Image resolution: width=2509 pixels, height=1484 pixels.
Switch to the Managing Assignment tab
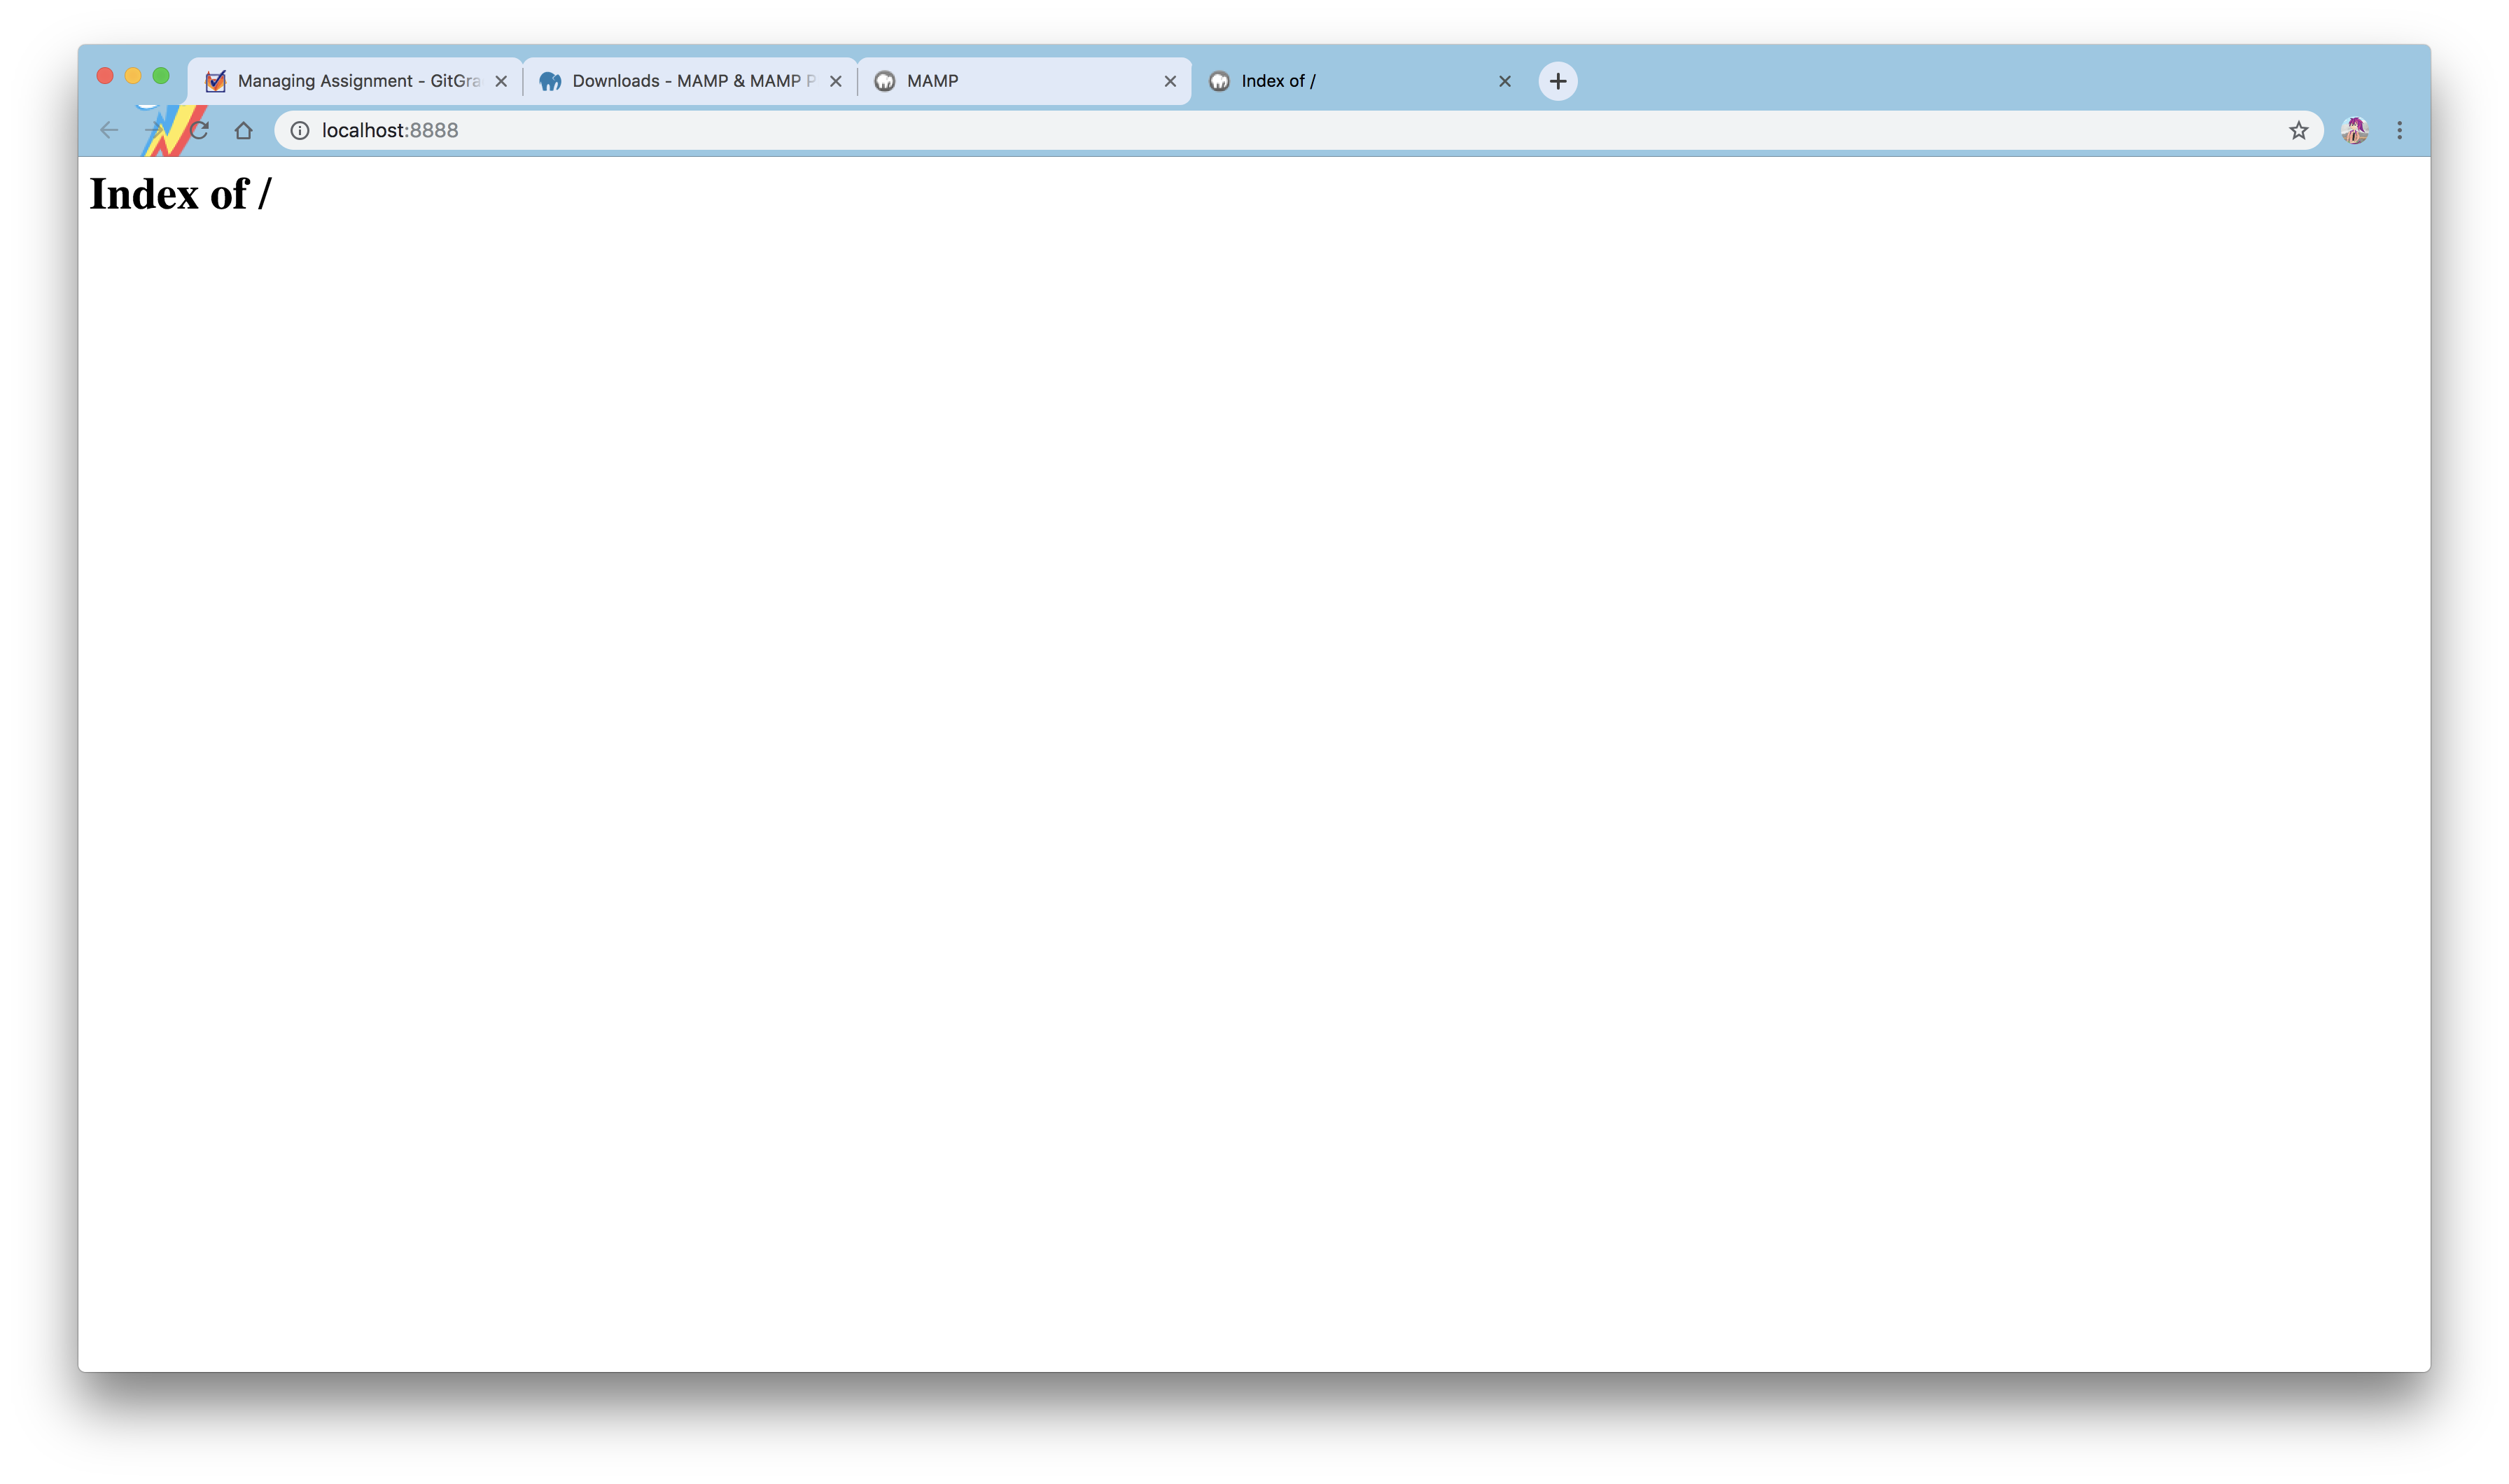358,81
